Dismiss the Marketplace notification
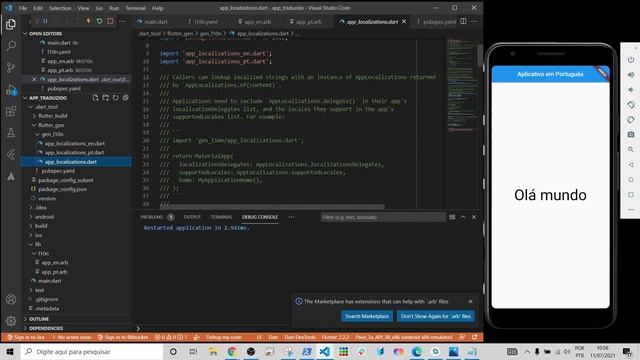The height and width of the screenshot is (360, 640). (x=471, y=301)
